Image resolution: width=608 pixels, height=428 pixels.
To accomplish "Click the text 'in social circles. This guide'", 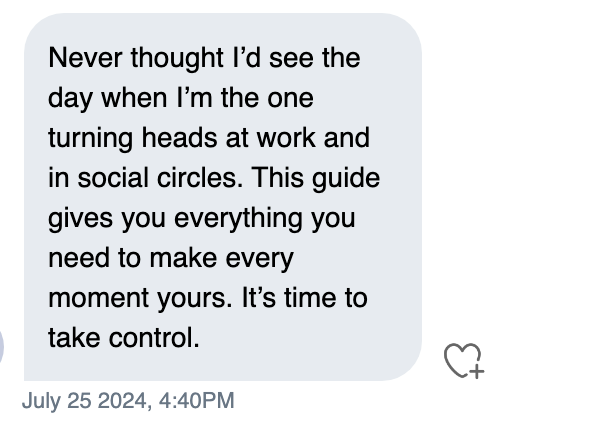I will 214,178.
